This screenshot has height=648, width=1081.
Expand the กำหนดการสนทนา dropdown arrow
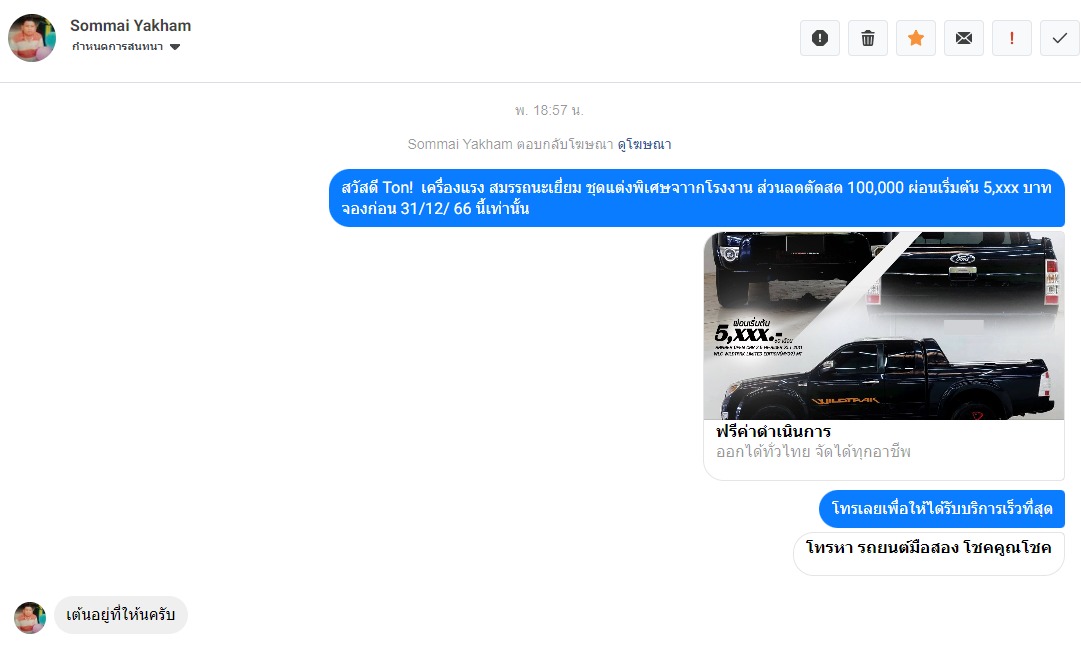coord(175,47)
